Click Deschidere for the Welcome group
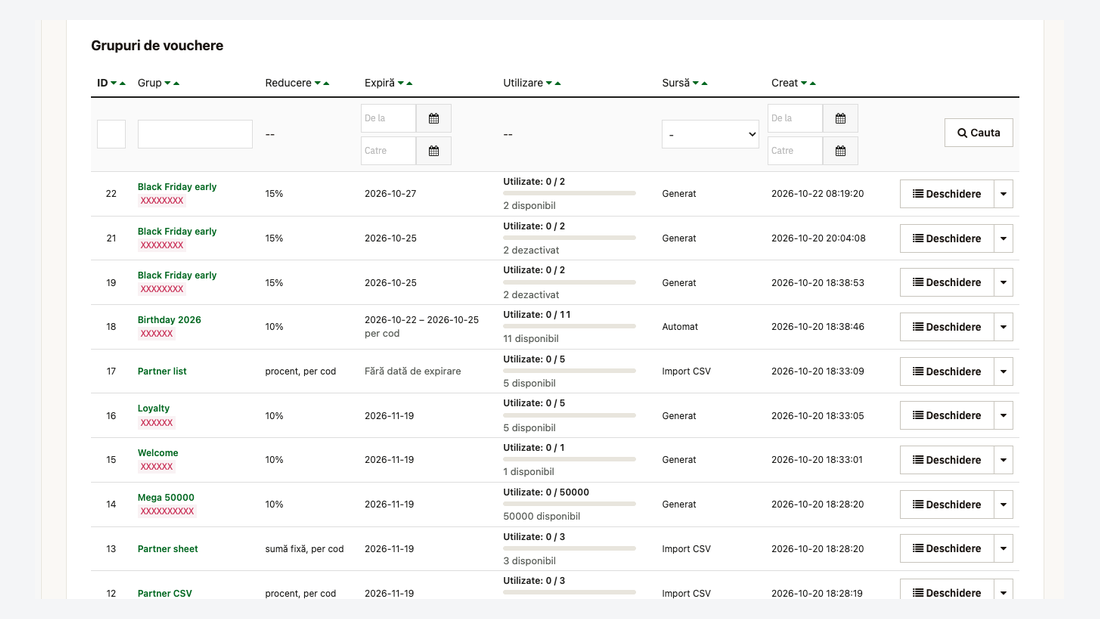 (947, 460)
